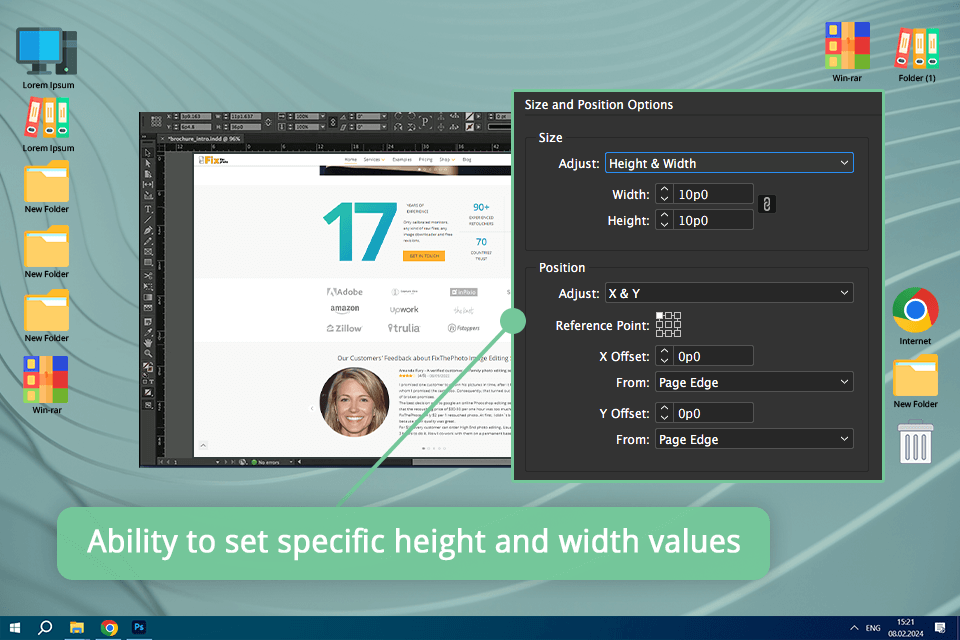Select the Direct Selection tool
Image resolution: width=960 pixels, height=640 pixels.
(x=148, y=164)
